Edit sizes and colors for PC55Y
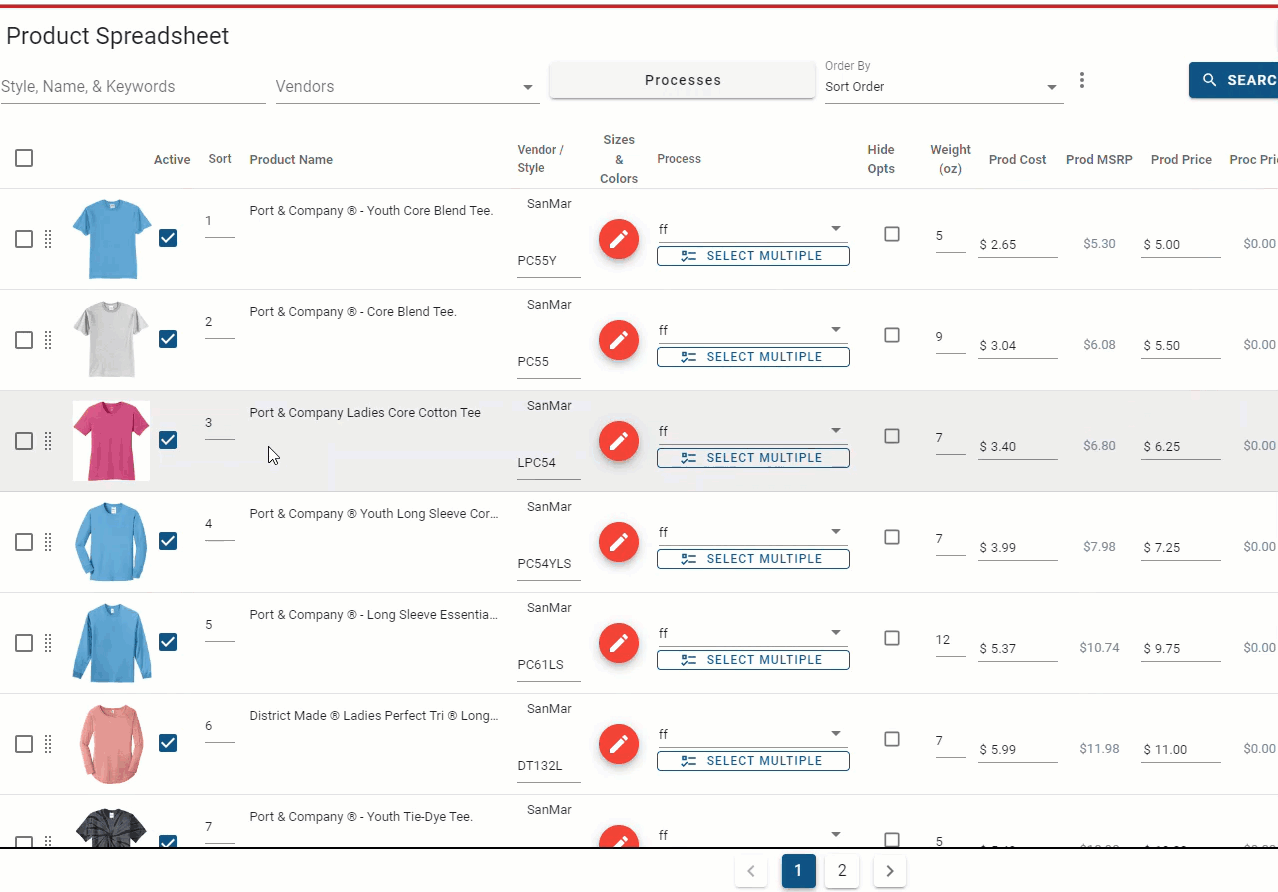This screenshot has height=892, width=1278. (619, 239)
